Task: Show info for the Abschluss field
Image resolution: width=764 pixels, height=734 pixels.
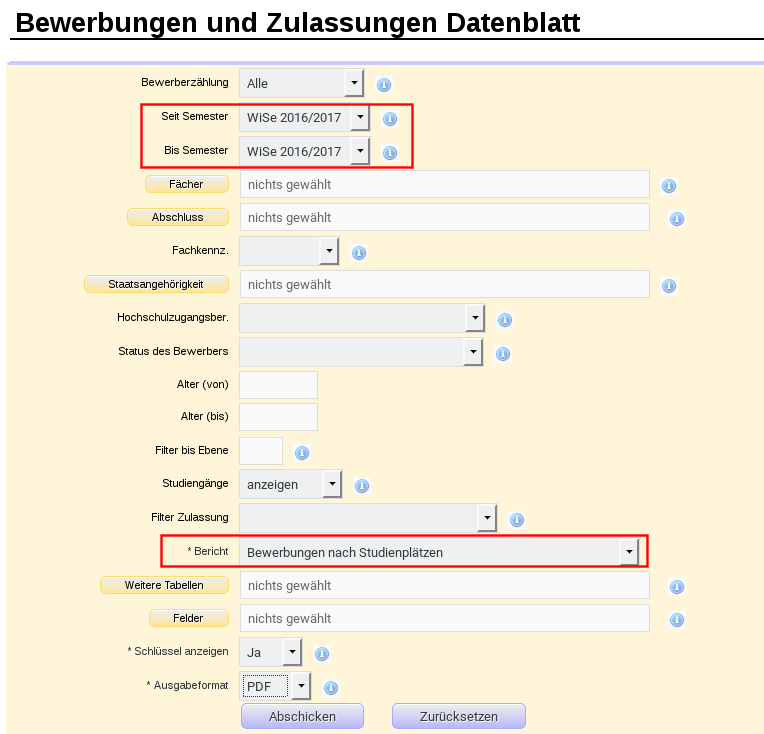Action: pyautogui.click(x=676, y=219)
